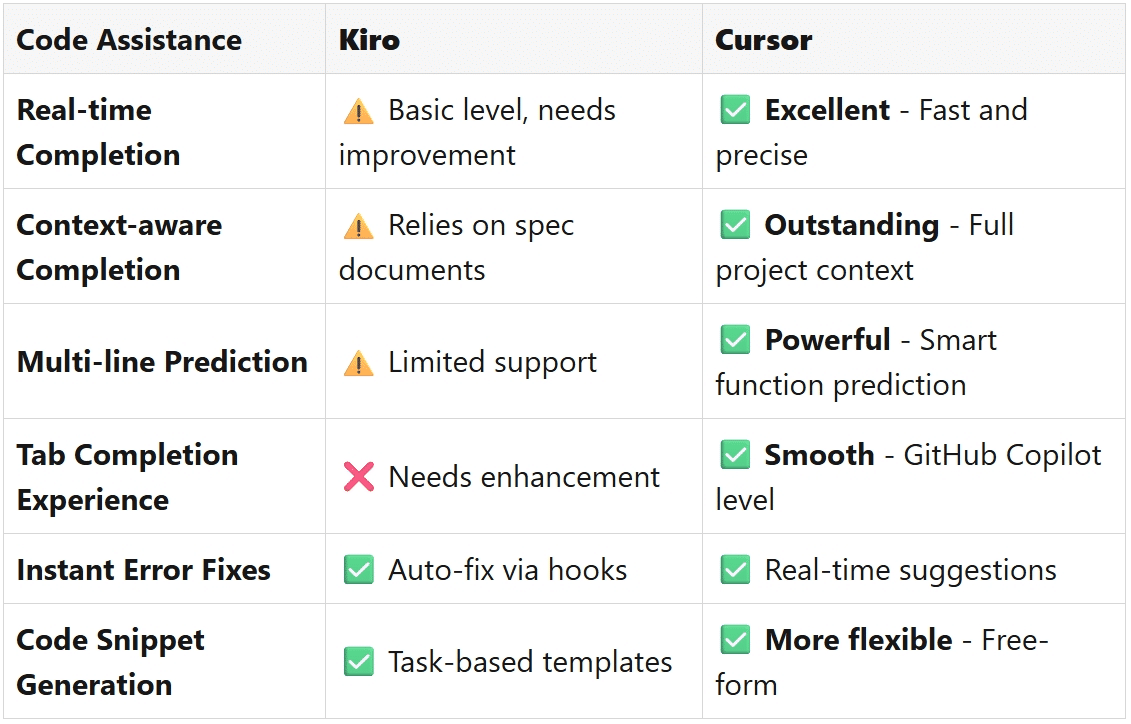Click the warning icon beside "Limited support"

pos(358,363)
